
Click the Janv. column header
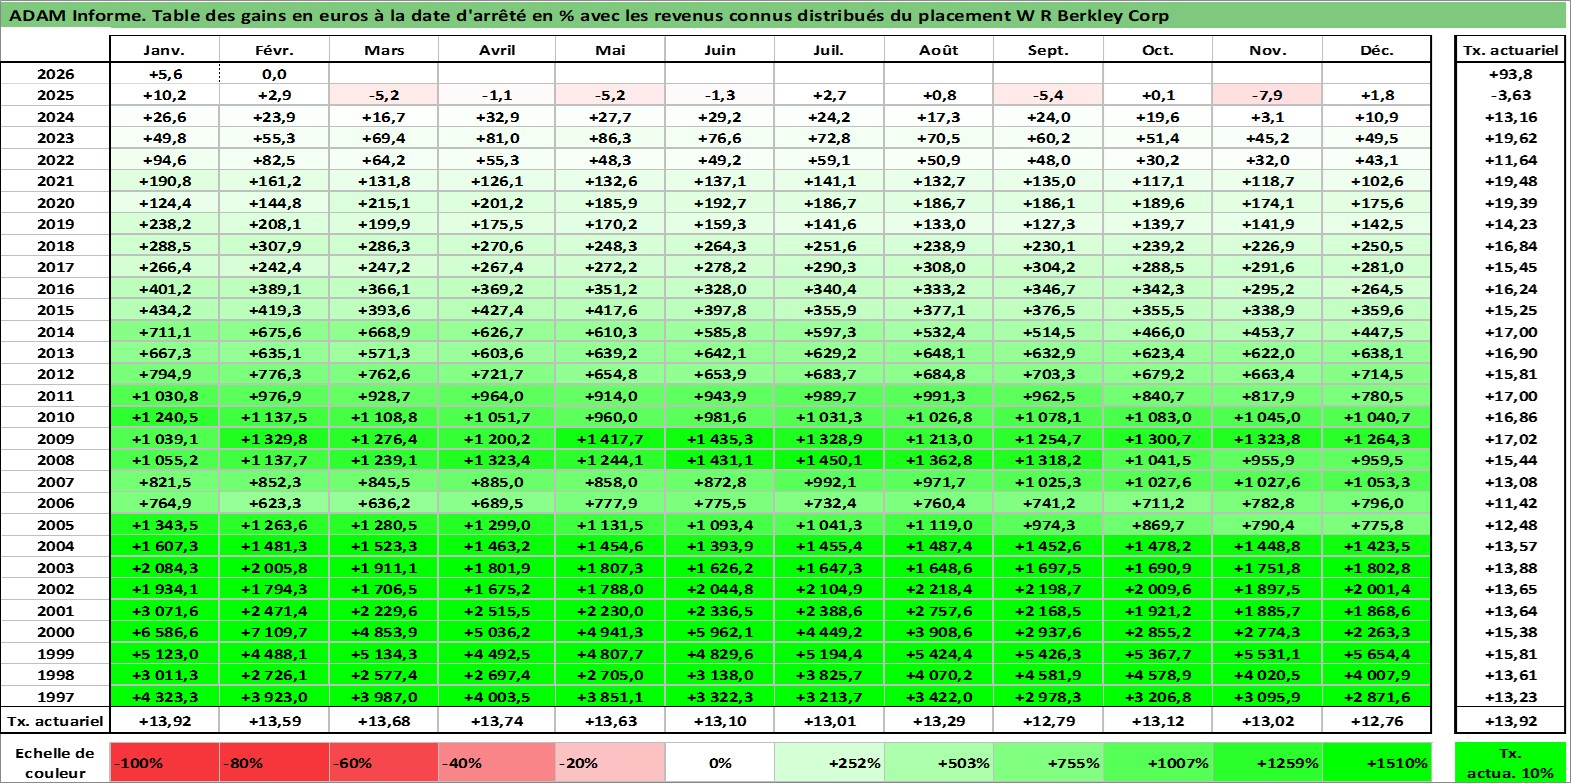pyautogui.click(x=164, y=50)
